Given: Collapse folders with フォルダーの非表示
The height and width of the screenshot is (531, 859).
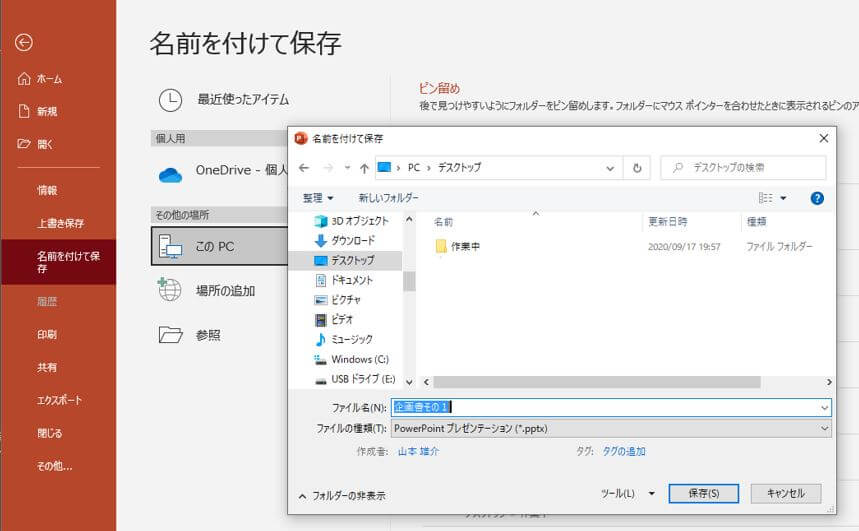Looking at the screenshot, I should coord(342,495).
